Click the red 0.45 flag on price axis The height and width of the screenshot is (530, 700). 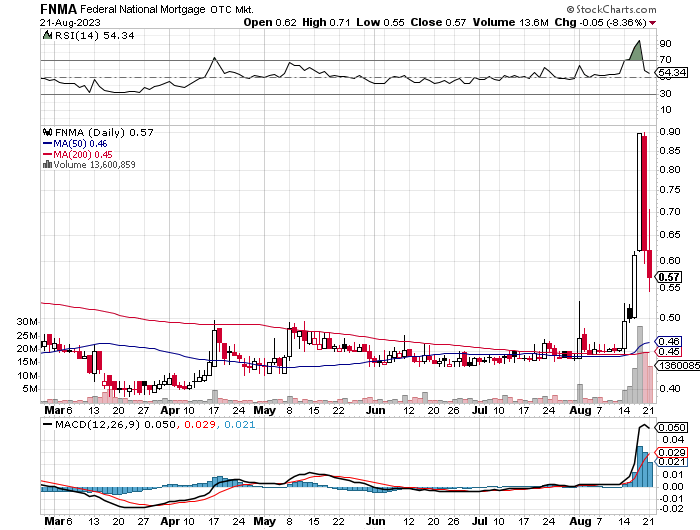(x=669, y=352)
